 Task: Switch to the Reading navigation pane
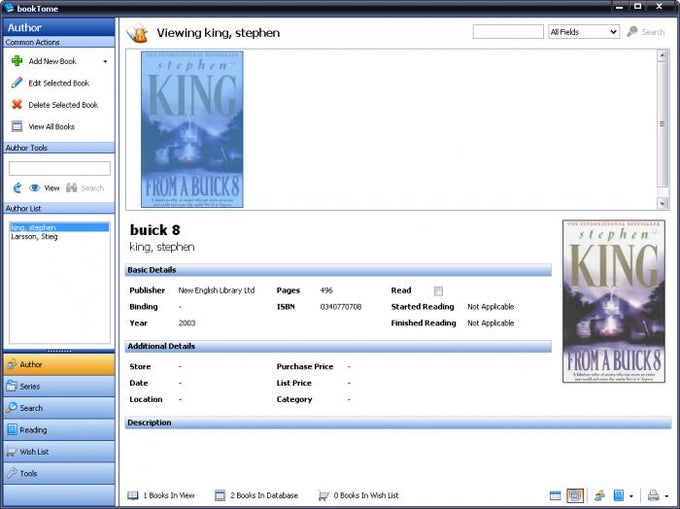pos(59,430)
